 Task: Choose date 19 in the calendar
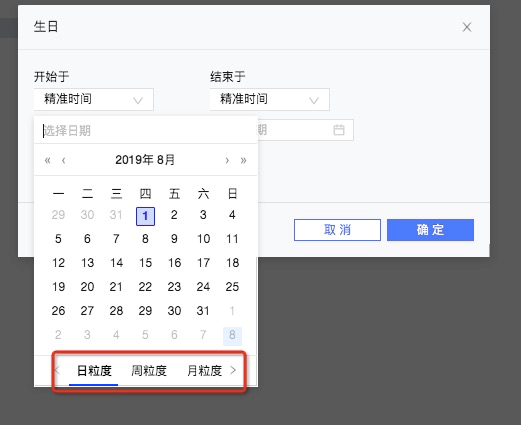point(58,287)
